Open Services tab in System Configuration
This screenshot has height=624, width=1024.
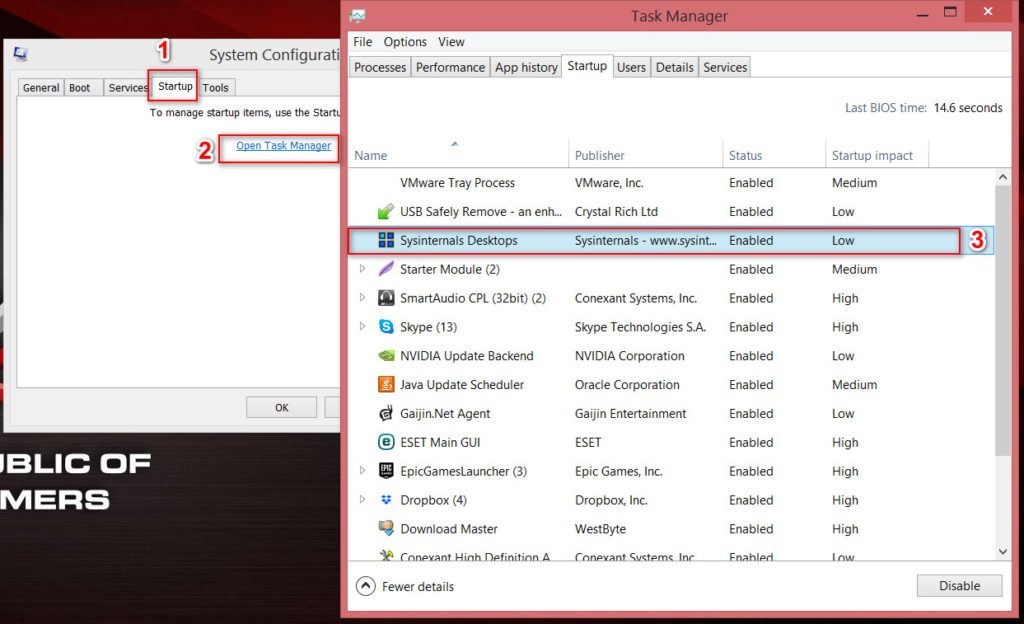pos(127,87)
